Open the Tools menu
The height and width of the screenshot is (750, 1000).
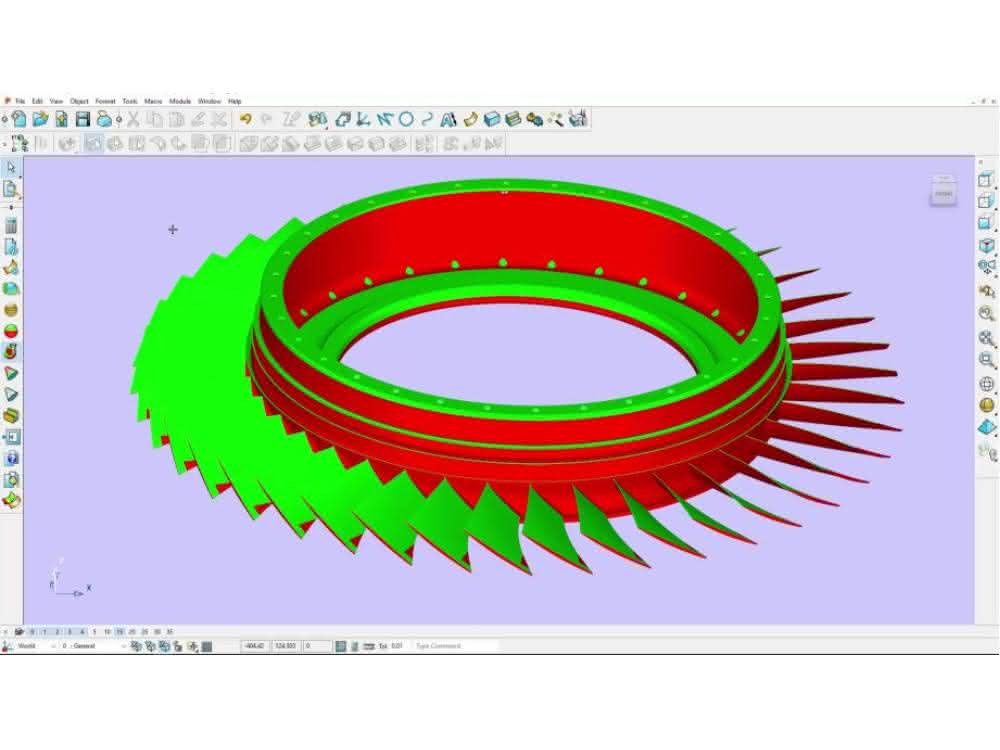129,101
